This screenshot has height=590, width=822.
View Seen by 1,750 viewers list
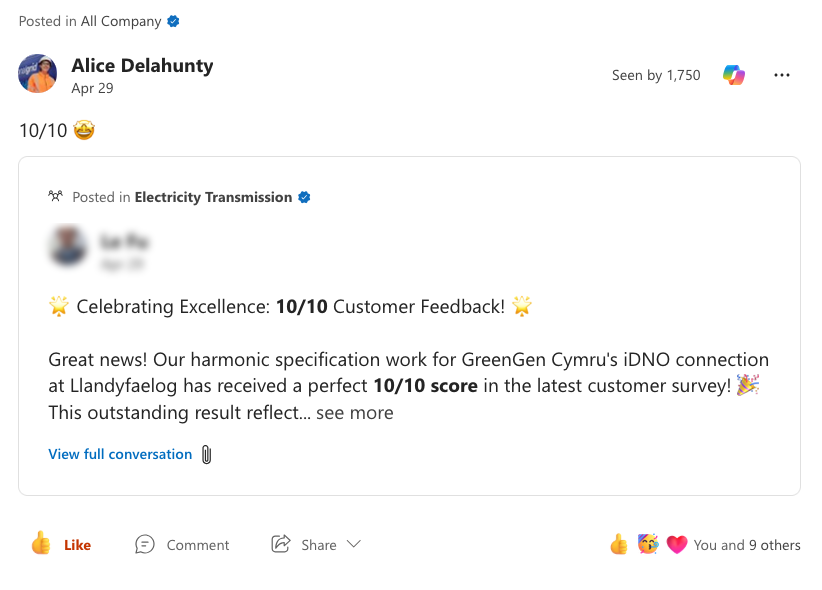pos(656,75)
